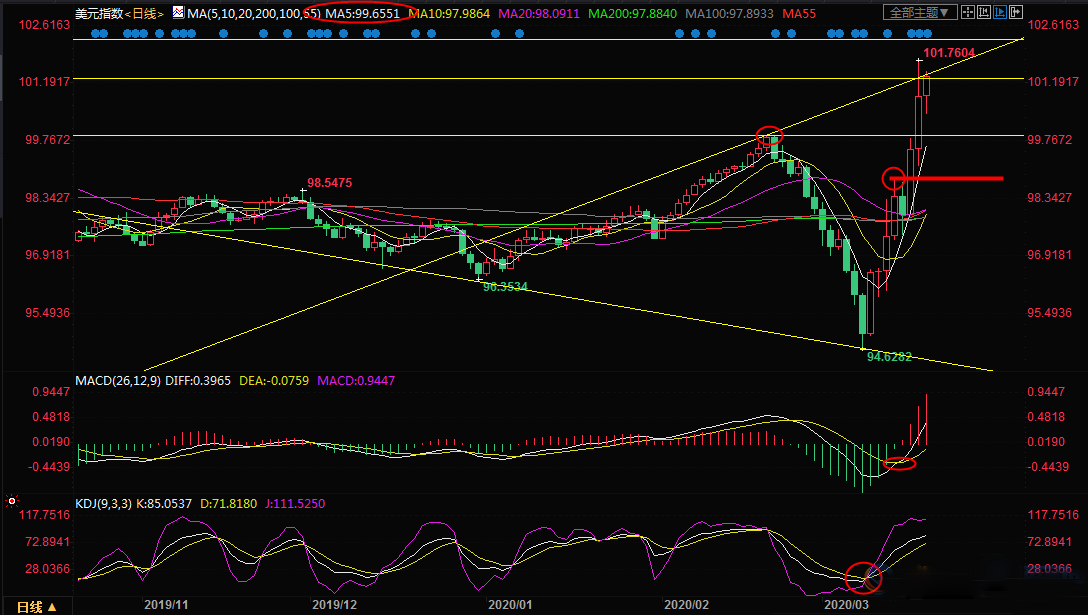Click the red sun icon left of KDJ
Image resolution: width=1088 pixels, height=615 pixels.
coord(10,500)
